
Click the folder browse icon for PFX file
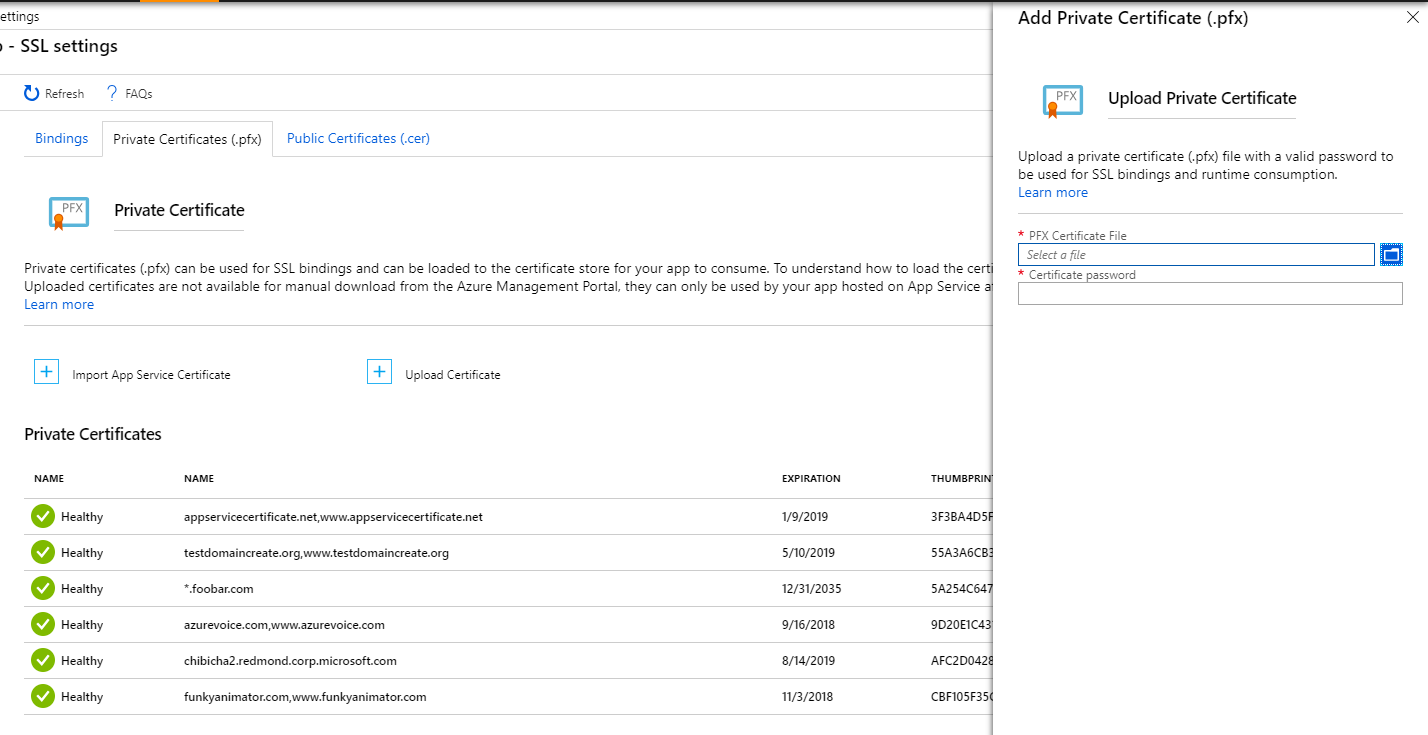(x=1391, y=255)
